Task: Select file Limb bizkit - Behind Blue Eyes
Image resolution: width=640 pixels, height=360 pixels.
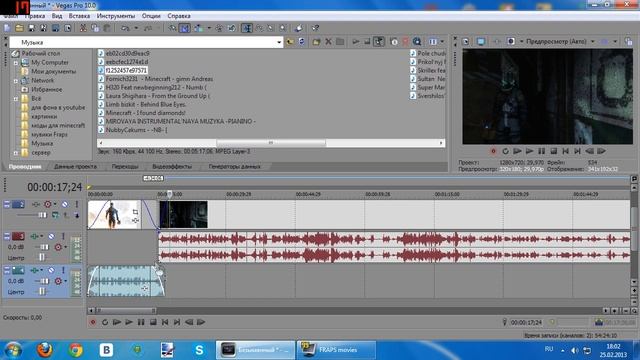Action: click(x=146, y=104)
